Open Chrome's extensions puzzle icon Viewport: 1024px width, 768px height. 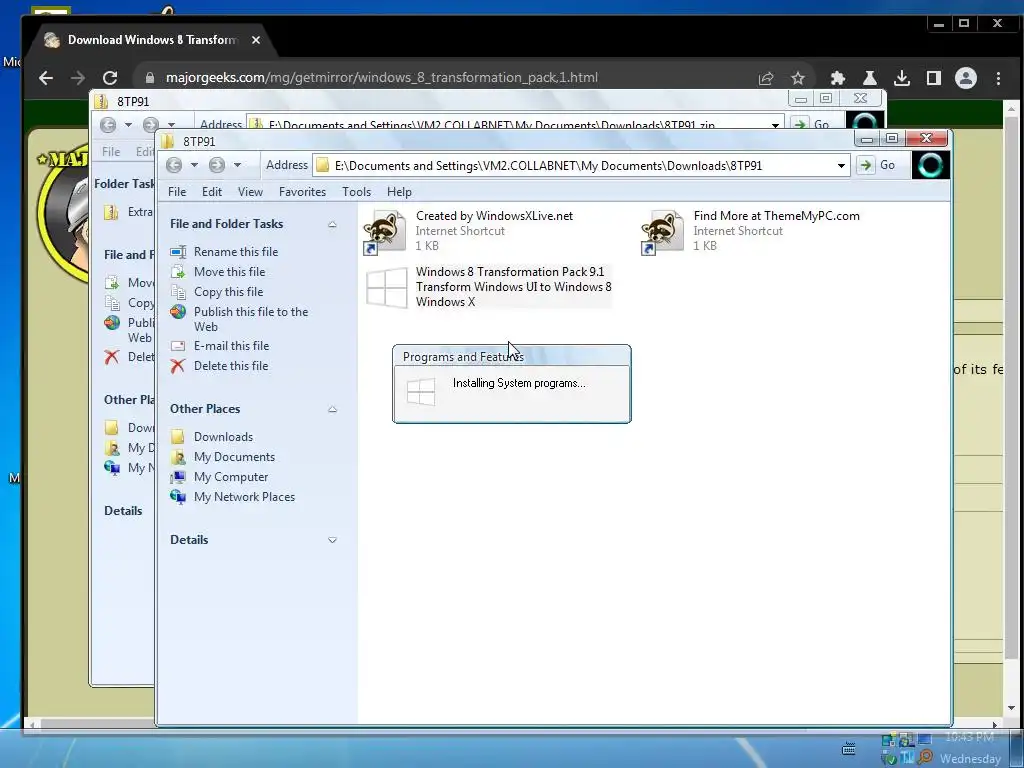click(837, 78)
